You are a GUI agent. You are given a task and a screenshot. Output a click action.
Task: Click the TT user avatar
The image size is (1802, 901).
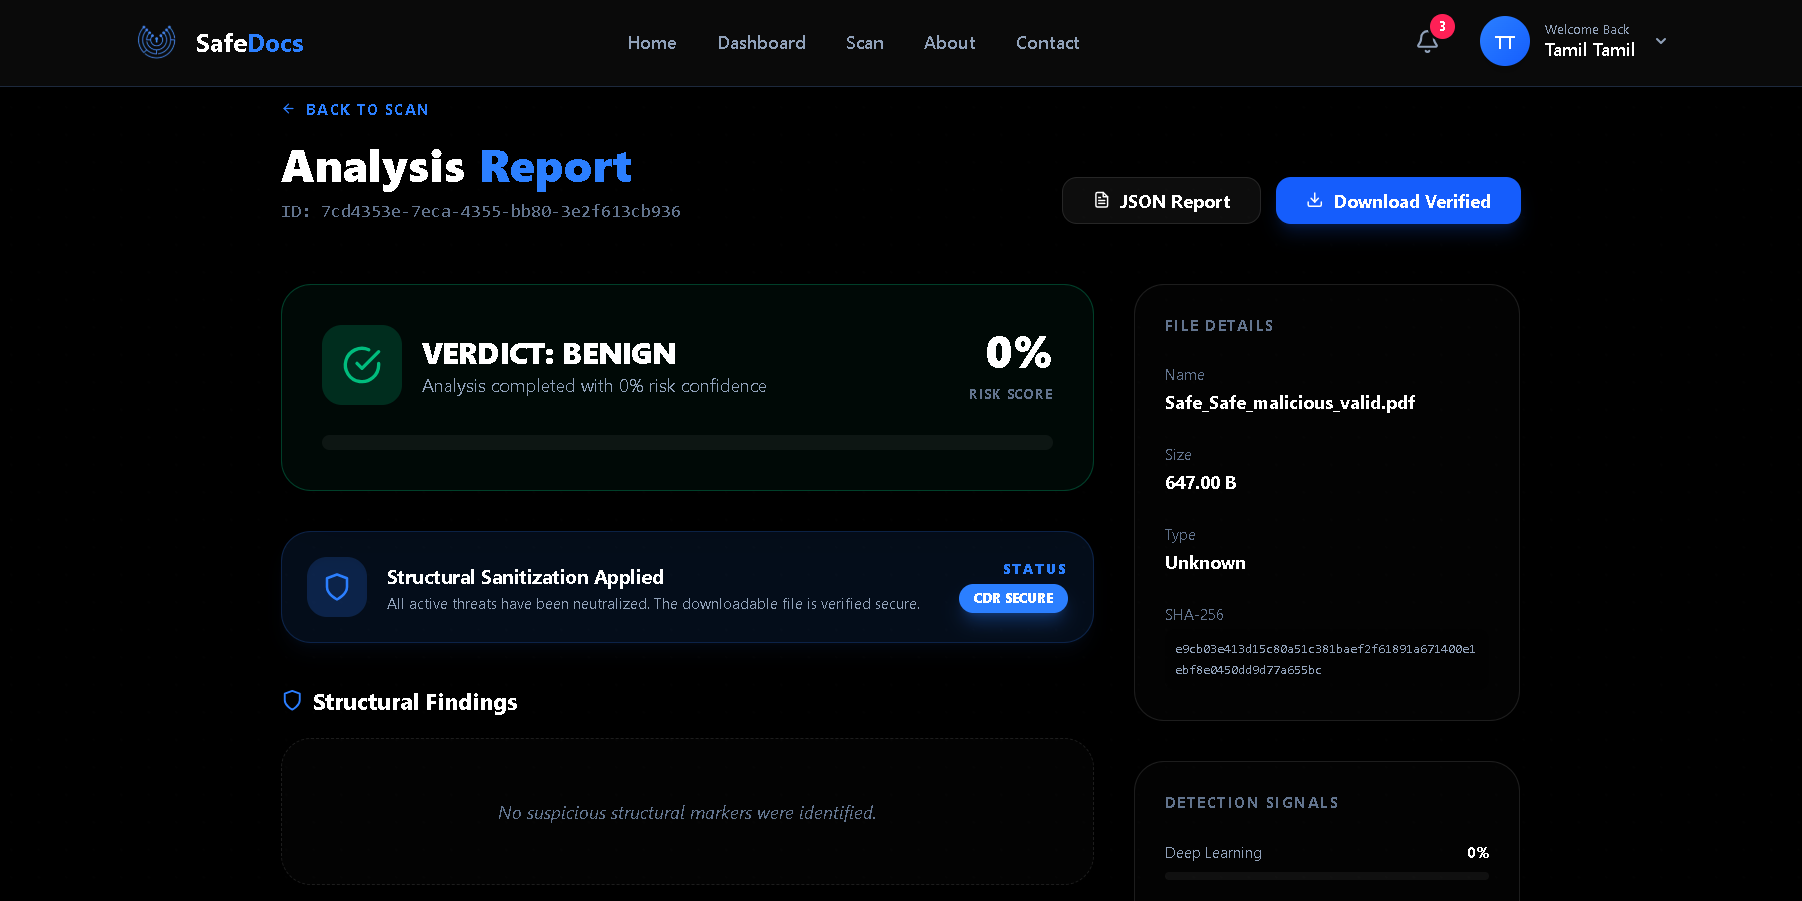[1504, 42]
